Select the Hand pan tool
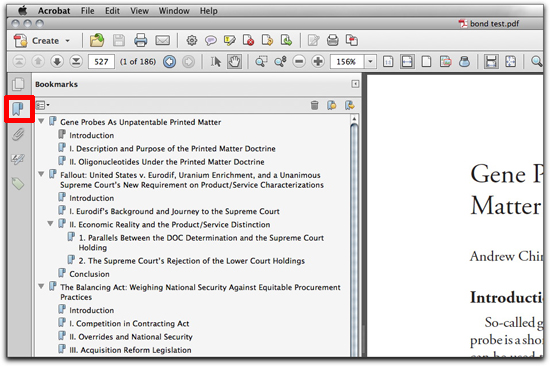550x366 pixels. [234, 62]
